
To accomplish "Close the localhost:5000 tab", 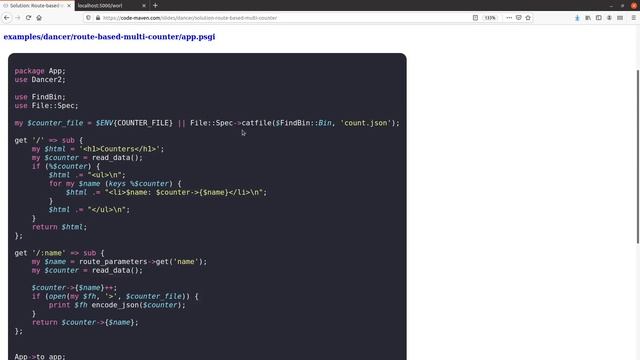I will [144, 6].
